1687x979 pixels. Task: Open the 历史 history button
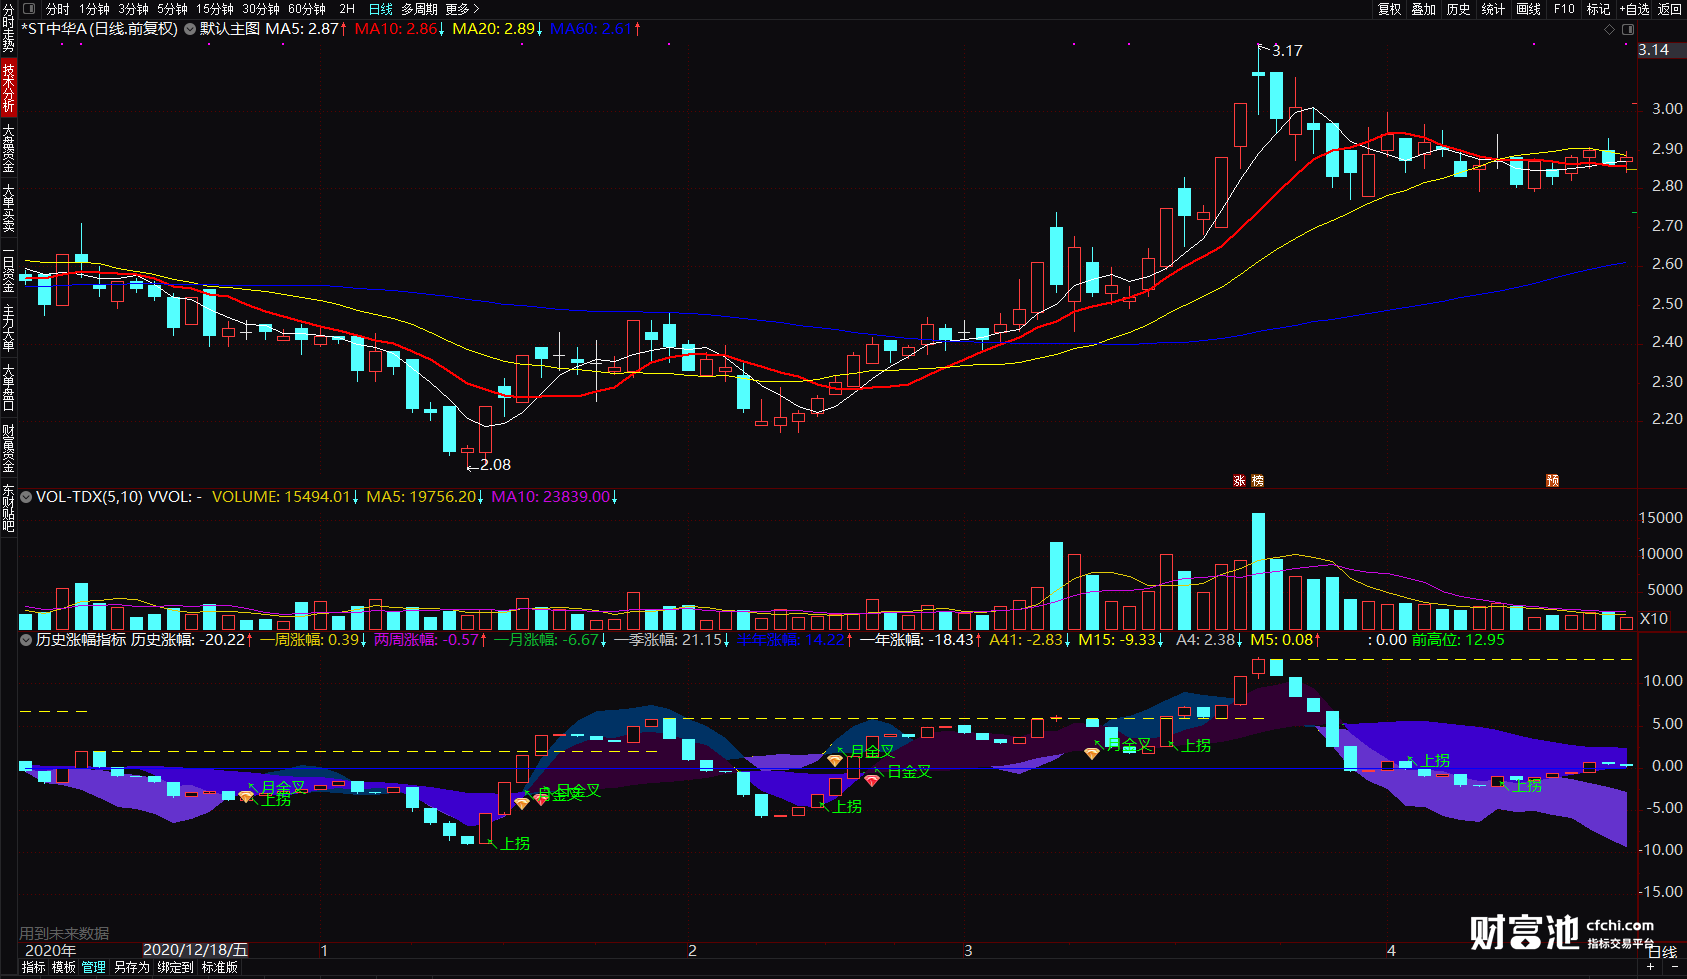tap(1458, 9)
